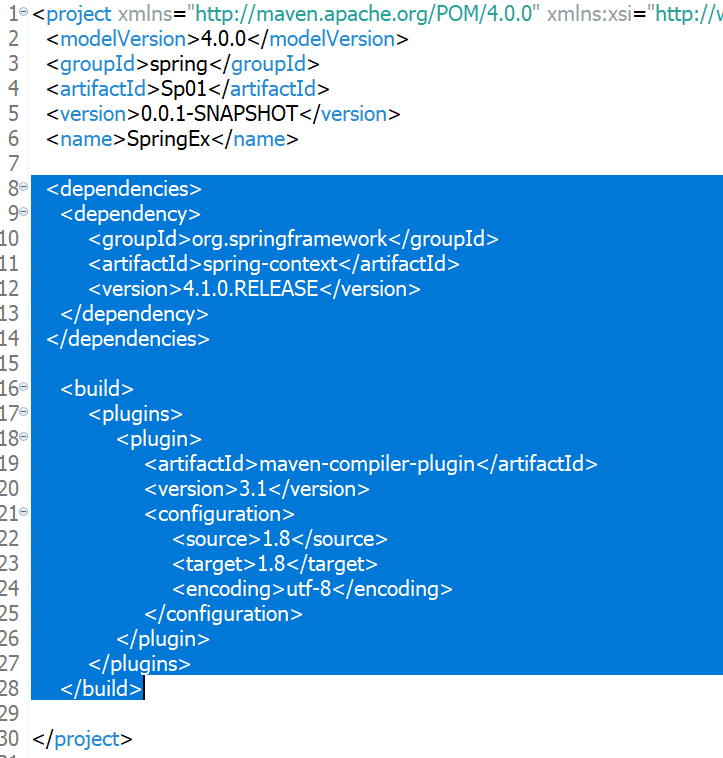Click the spring-context artifactId text
Screen dimensions: 723x758
[270, 264]
